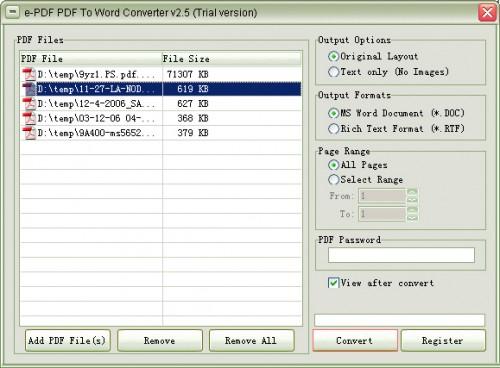
Task: Click the Register button
Action: click(443, 341)
